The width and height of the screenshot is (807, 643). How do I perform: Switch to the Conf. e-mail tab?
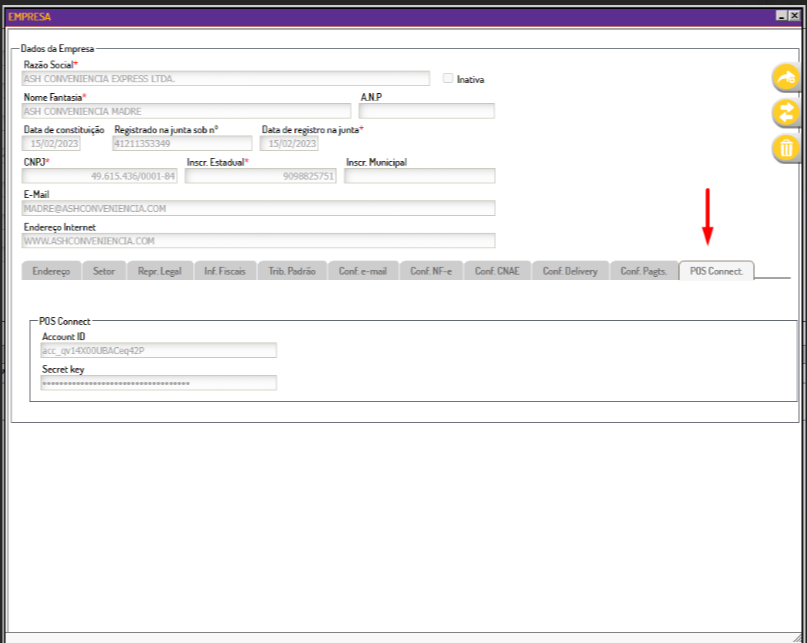(363, 271)
